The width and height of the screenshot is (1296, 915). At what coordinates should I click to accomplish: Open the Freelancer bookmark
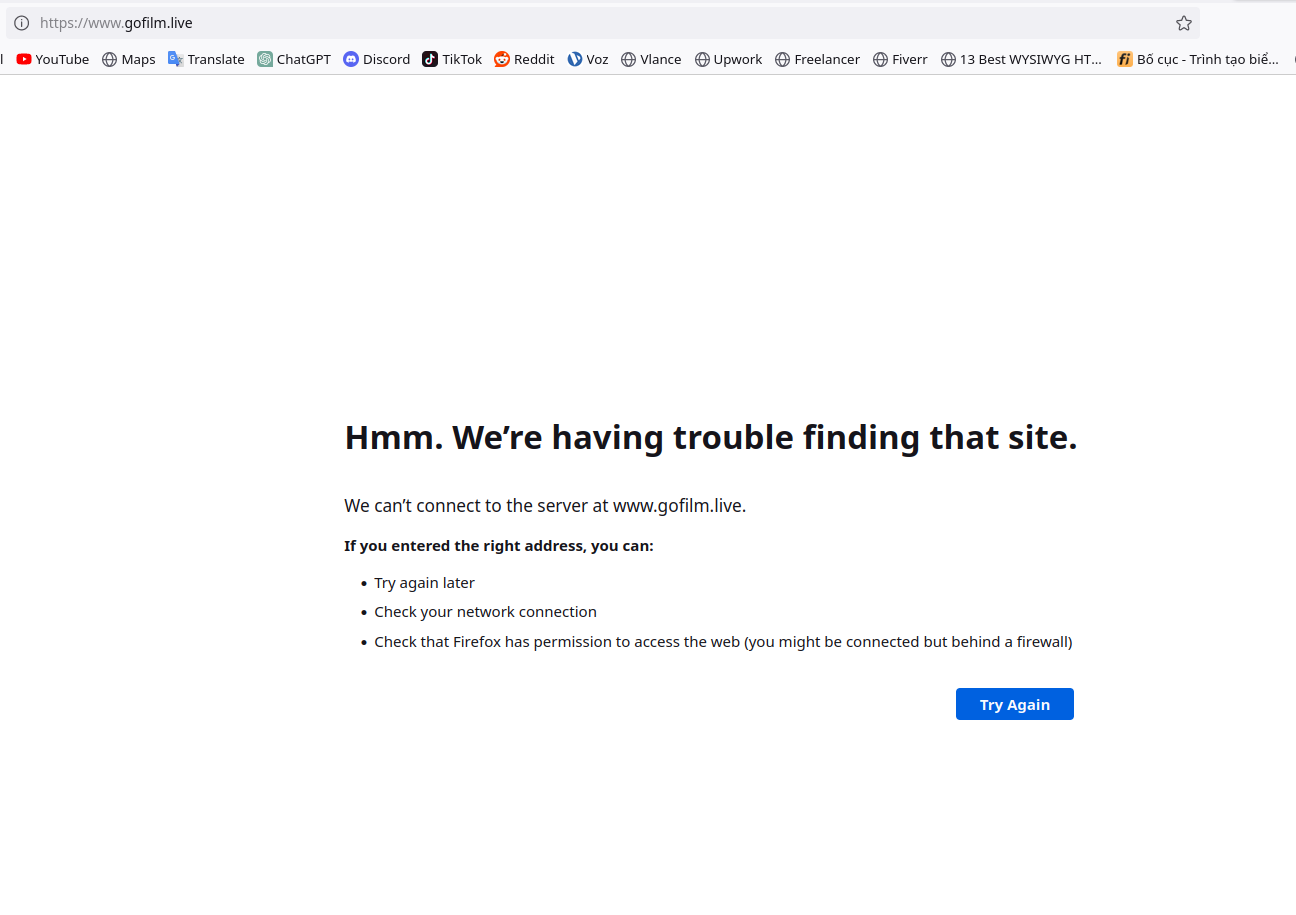[817, 59]
